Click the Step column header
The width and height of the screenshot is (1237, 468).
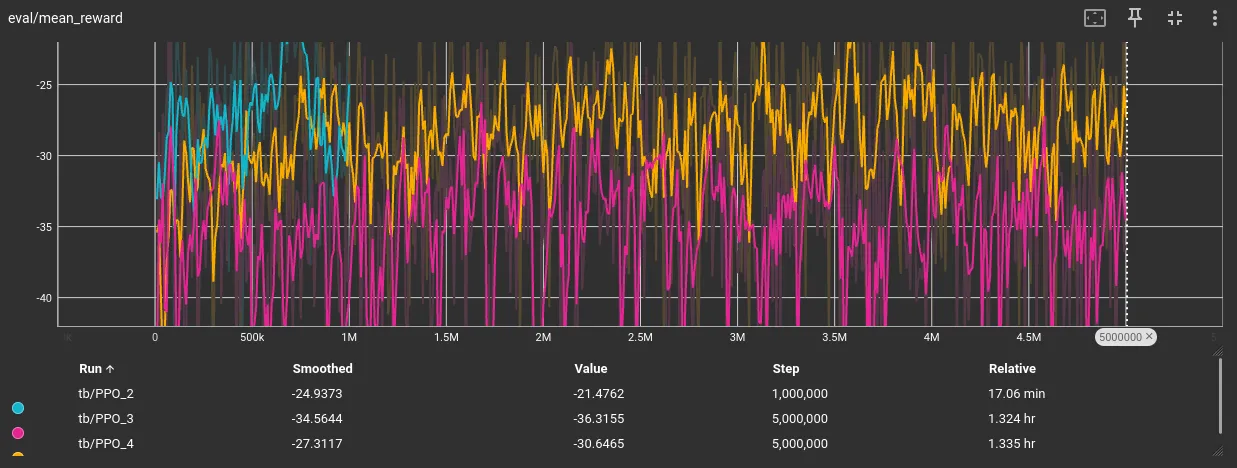(786, 369)
